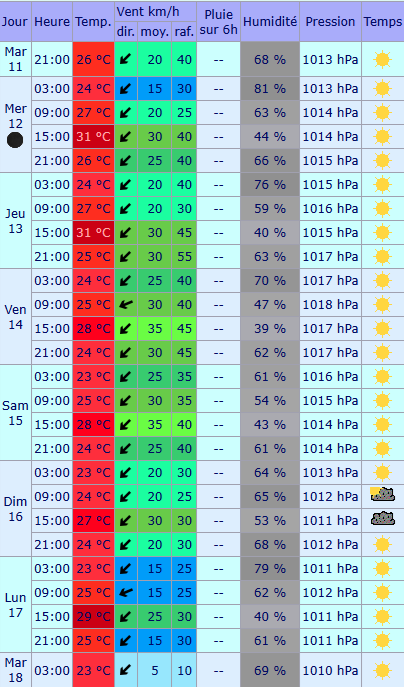The height and width of the screenshot is (687, 404).
Task: Click 31 °C temperature on Mer 12 15:00
Action: point(93,137)
